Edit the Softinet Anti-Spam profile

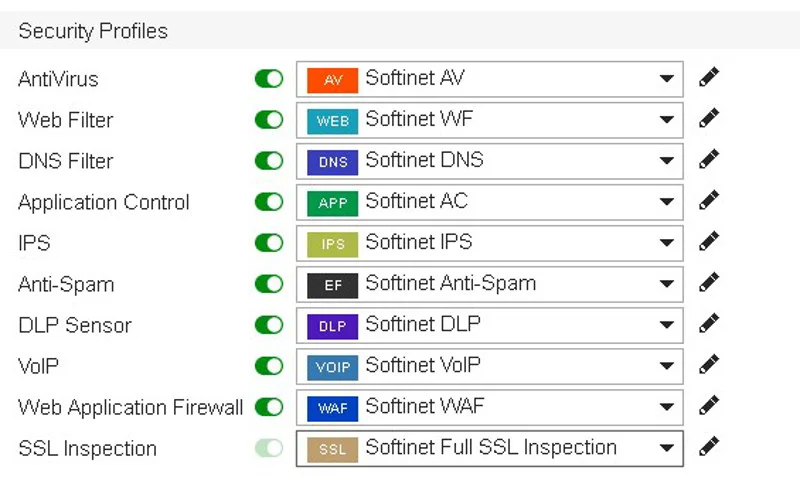click(709, 282)
